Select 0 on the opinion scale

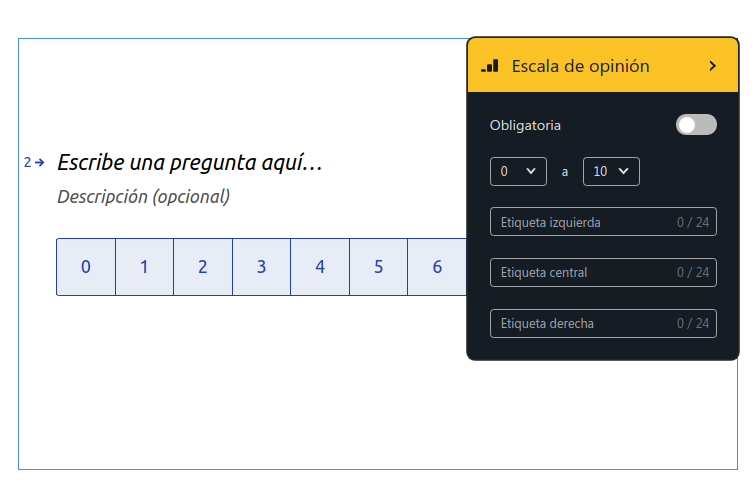[86, 267]
